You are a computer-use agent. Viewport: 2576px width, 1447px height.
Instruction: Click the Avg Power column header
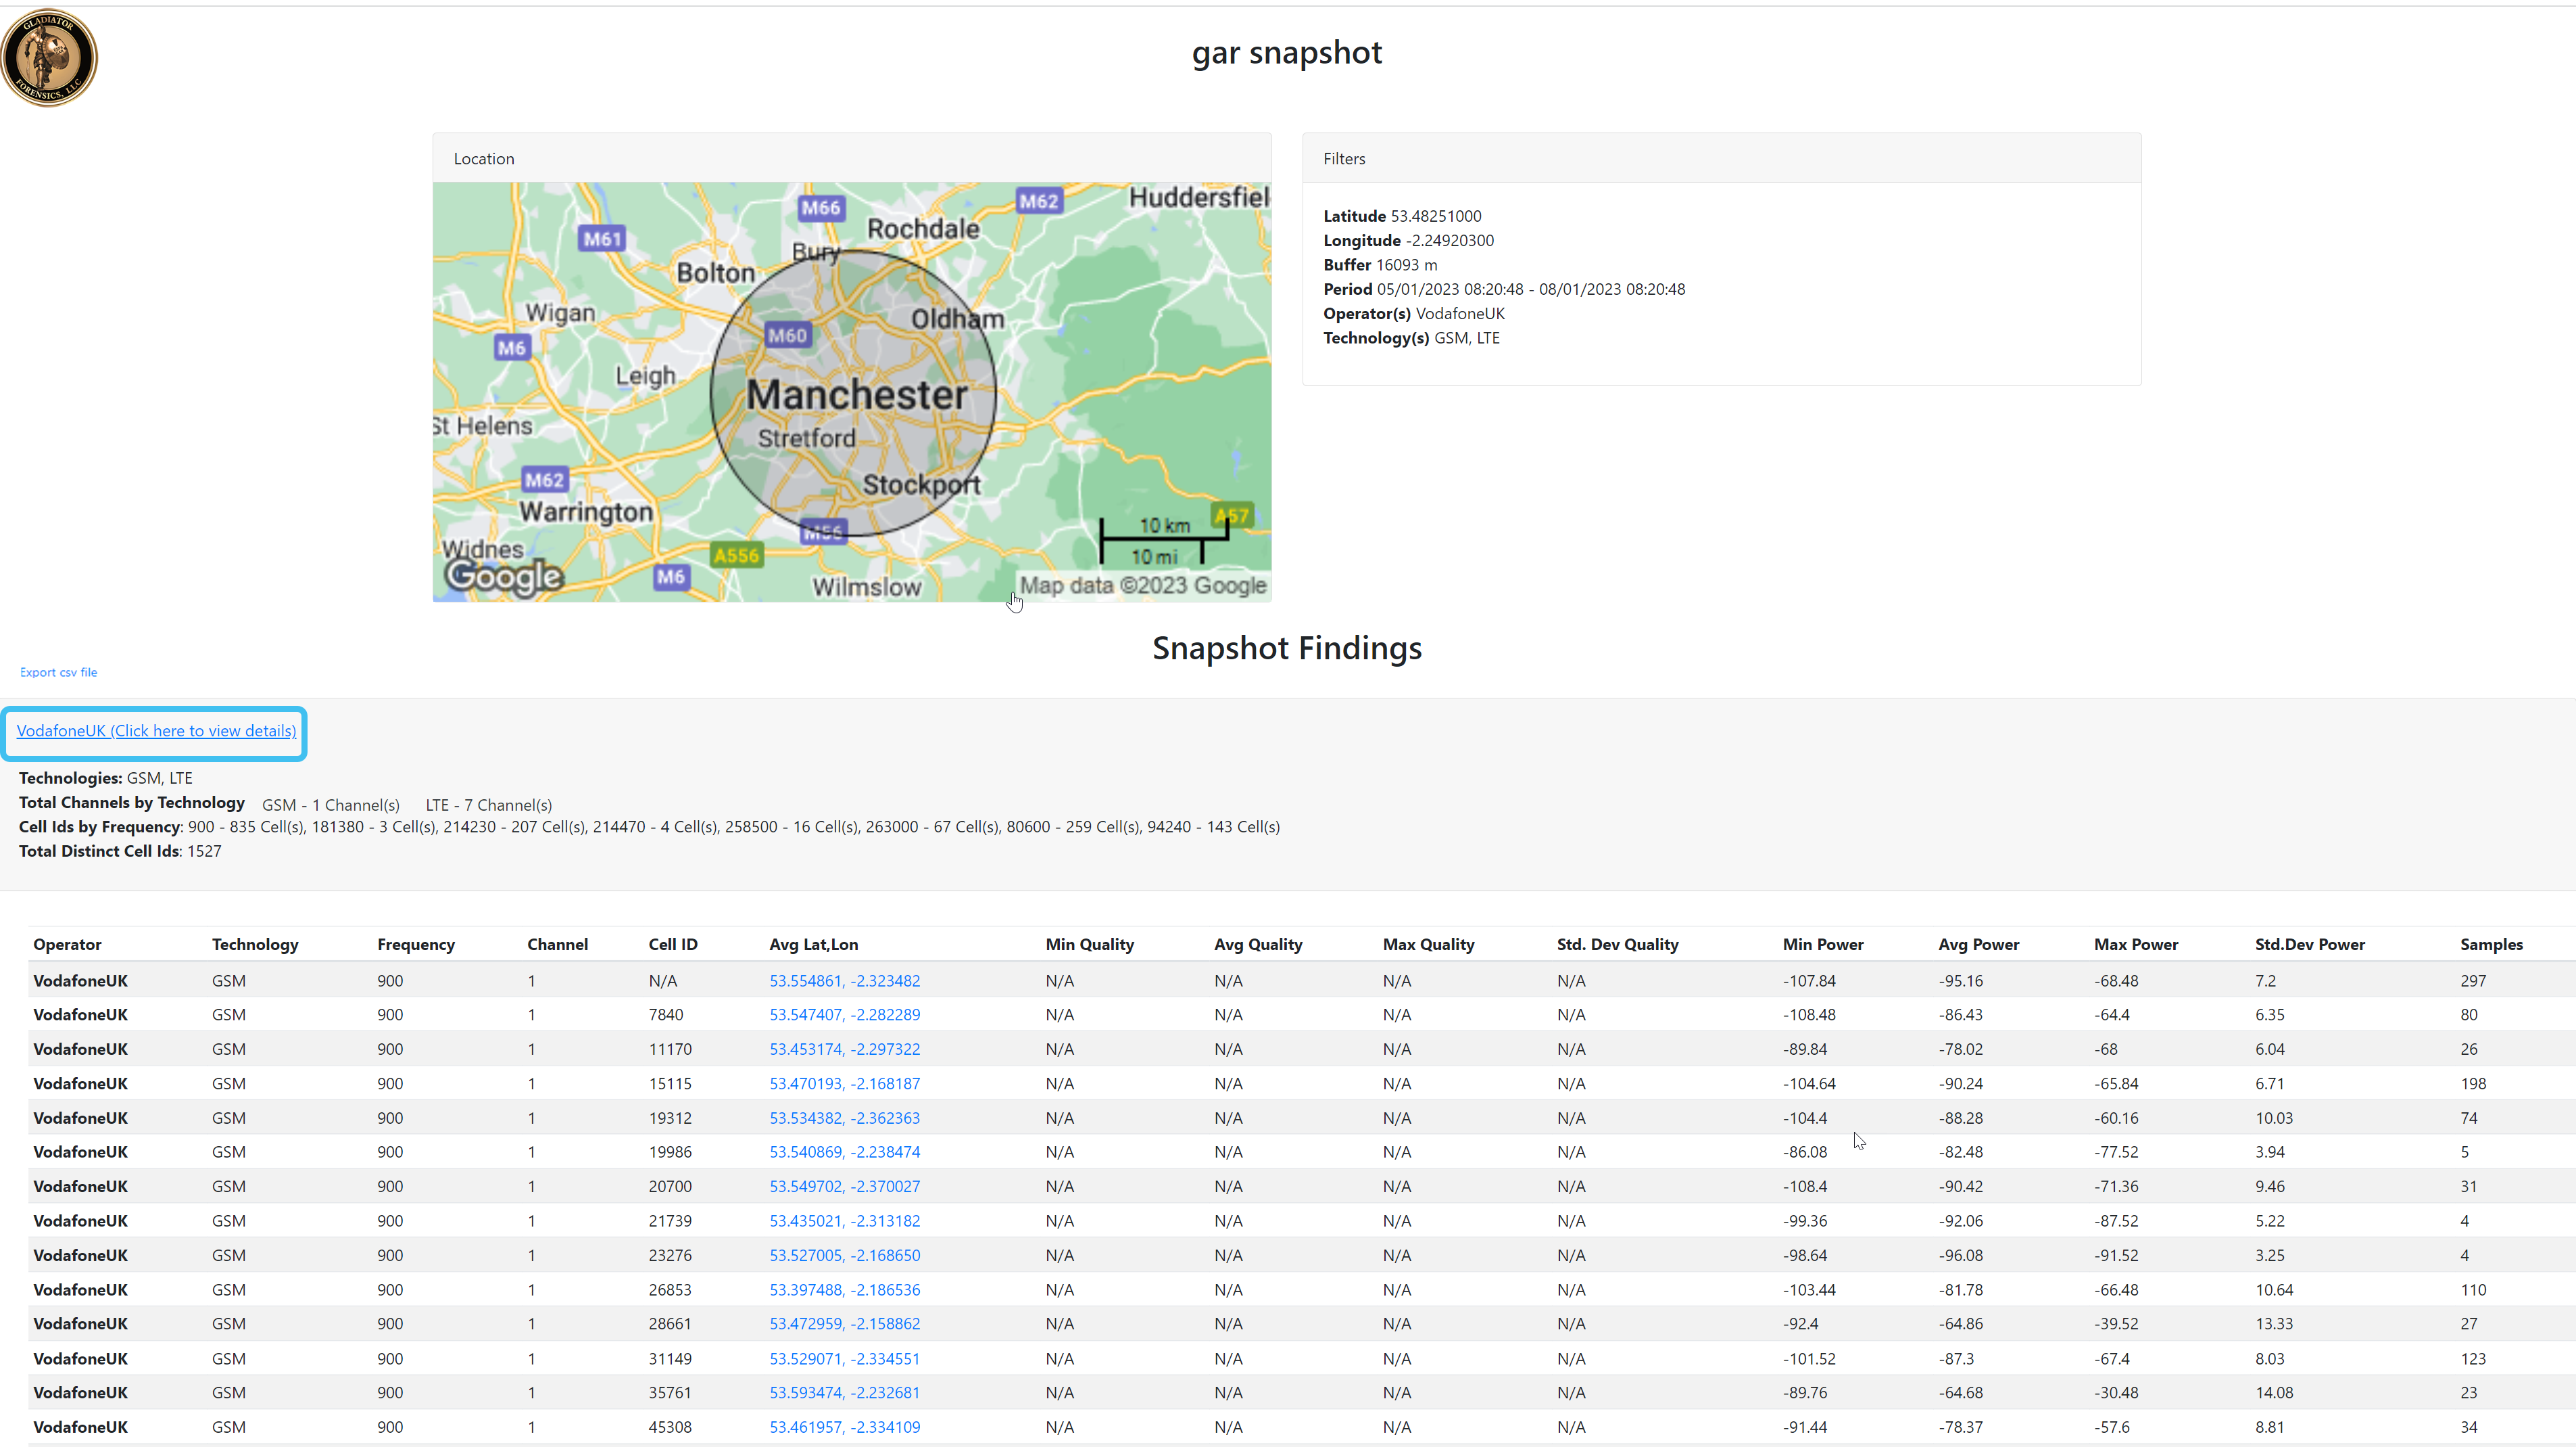(1978, 944)
